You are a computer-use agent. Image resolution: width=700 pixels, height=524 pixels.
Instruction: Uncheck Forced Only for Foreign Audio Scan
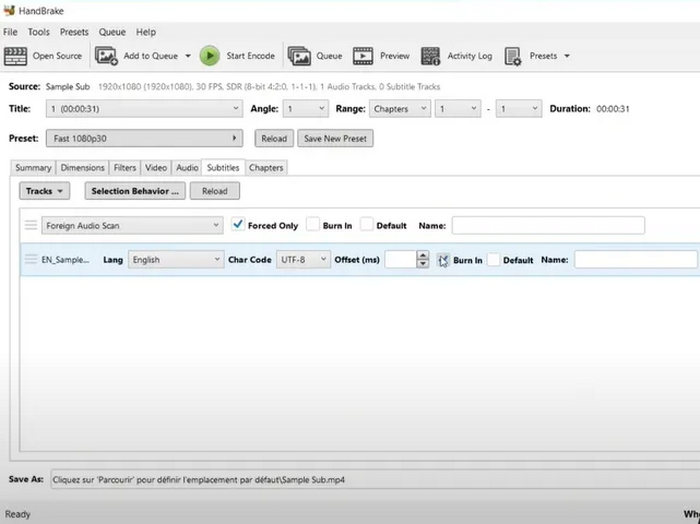tap(238, 224)
